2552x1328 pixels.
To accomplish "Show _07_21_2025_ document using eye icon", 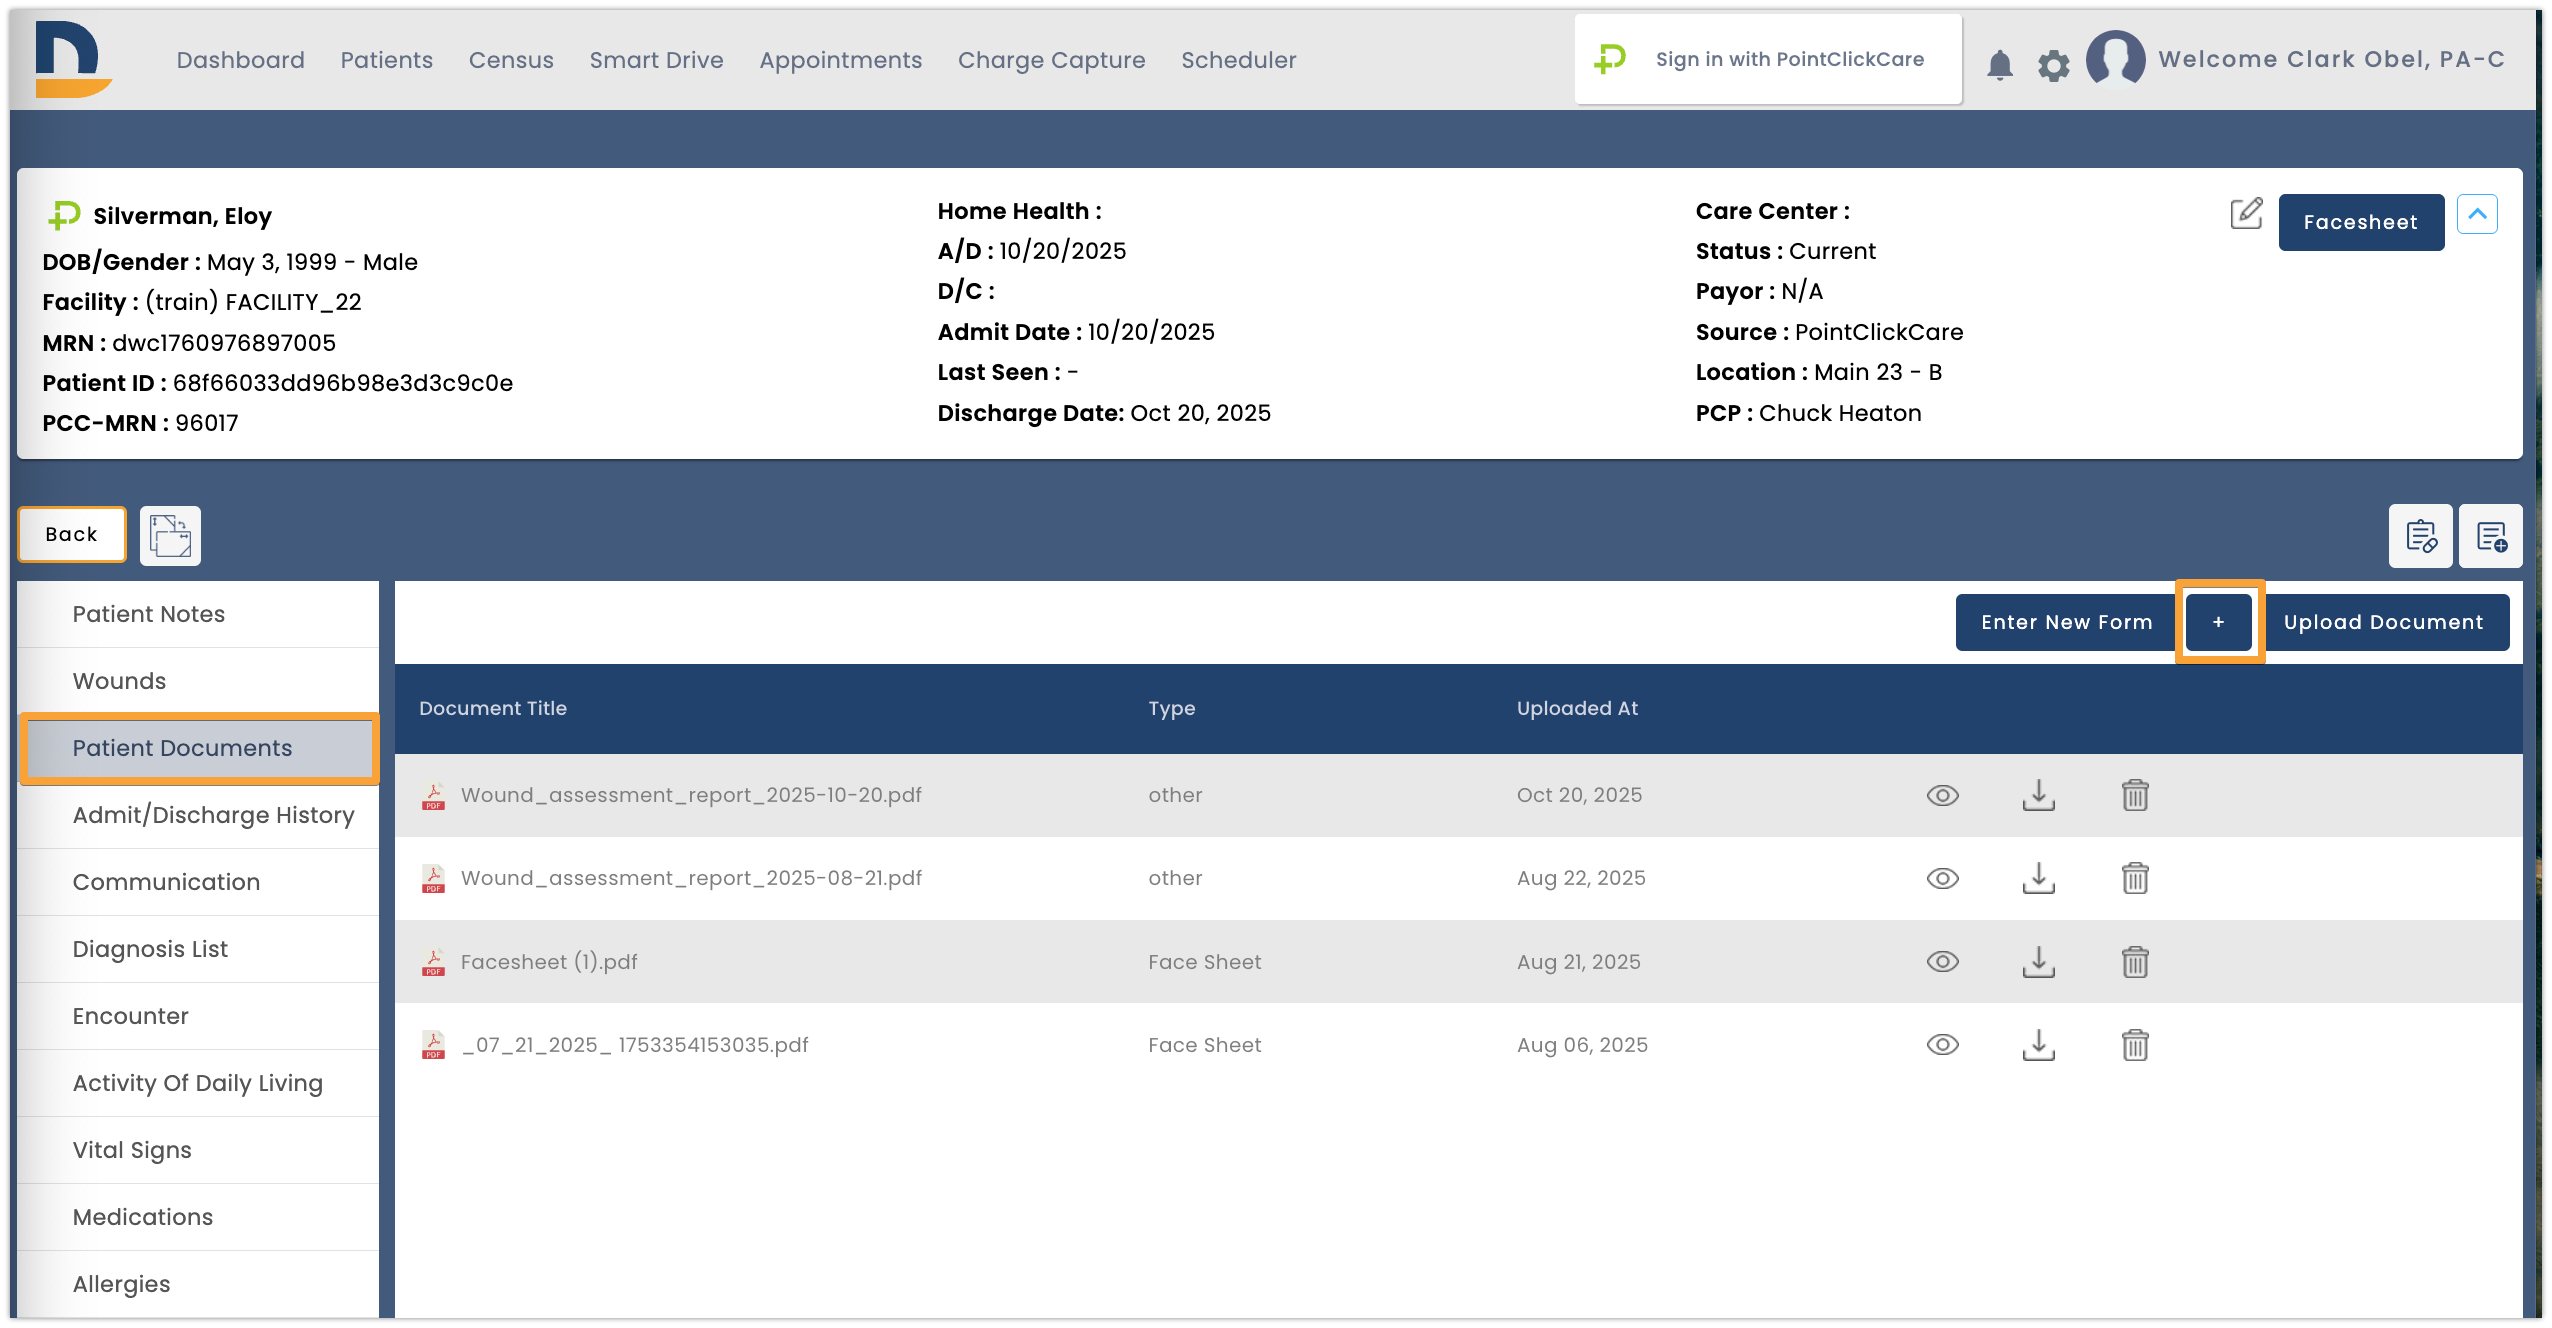I will click(x=1942, y=1044).
